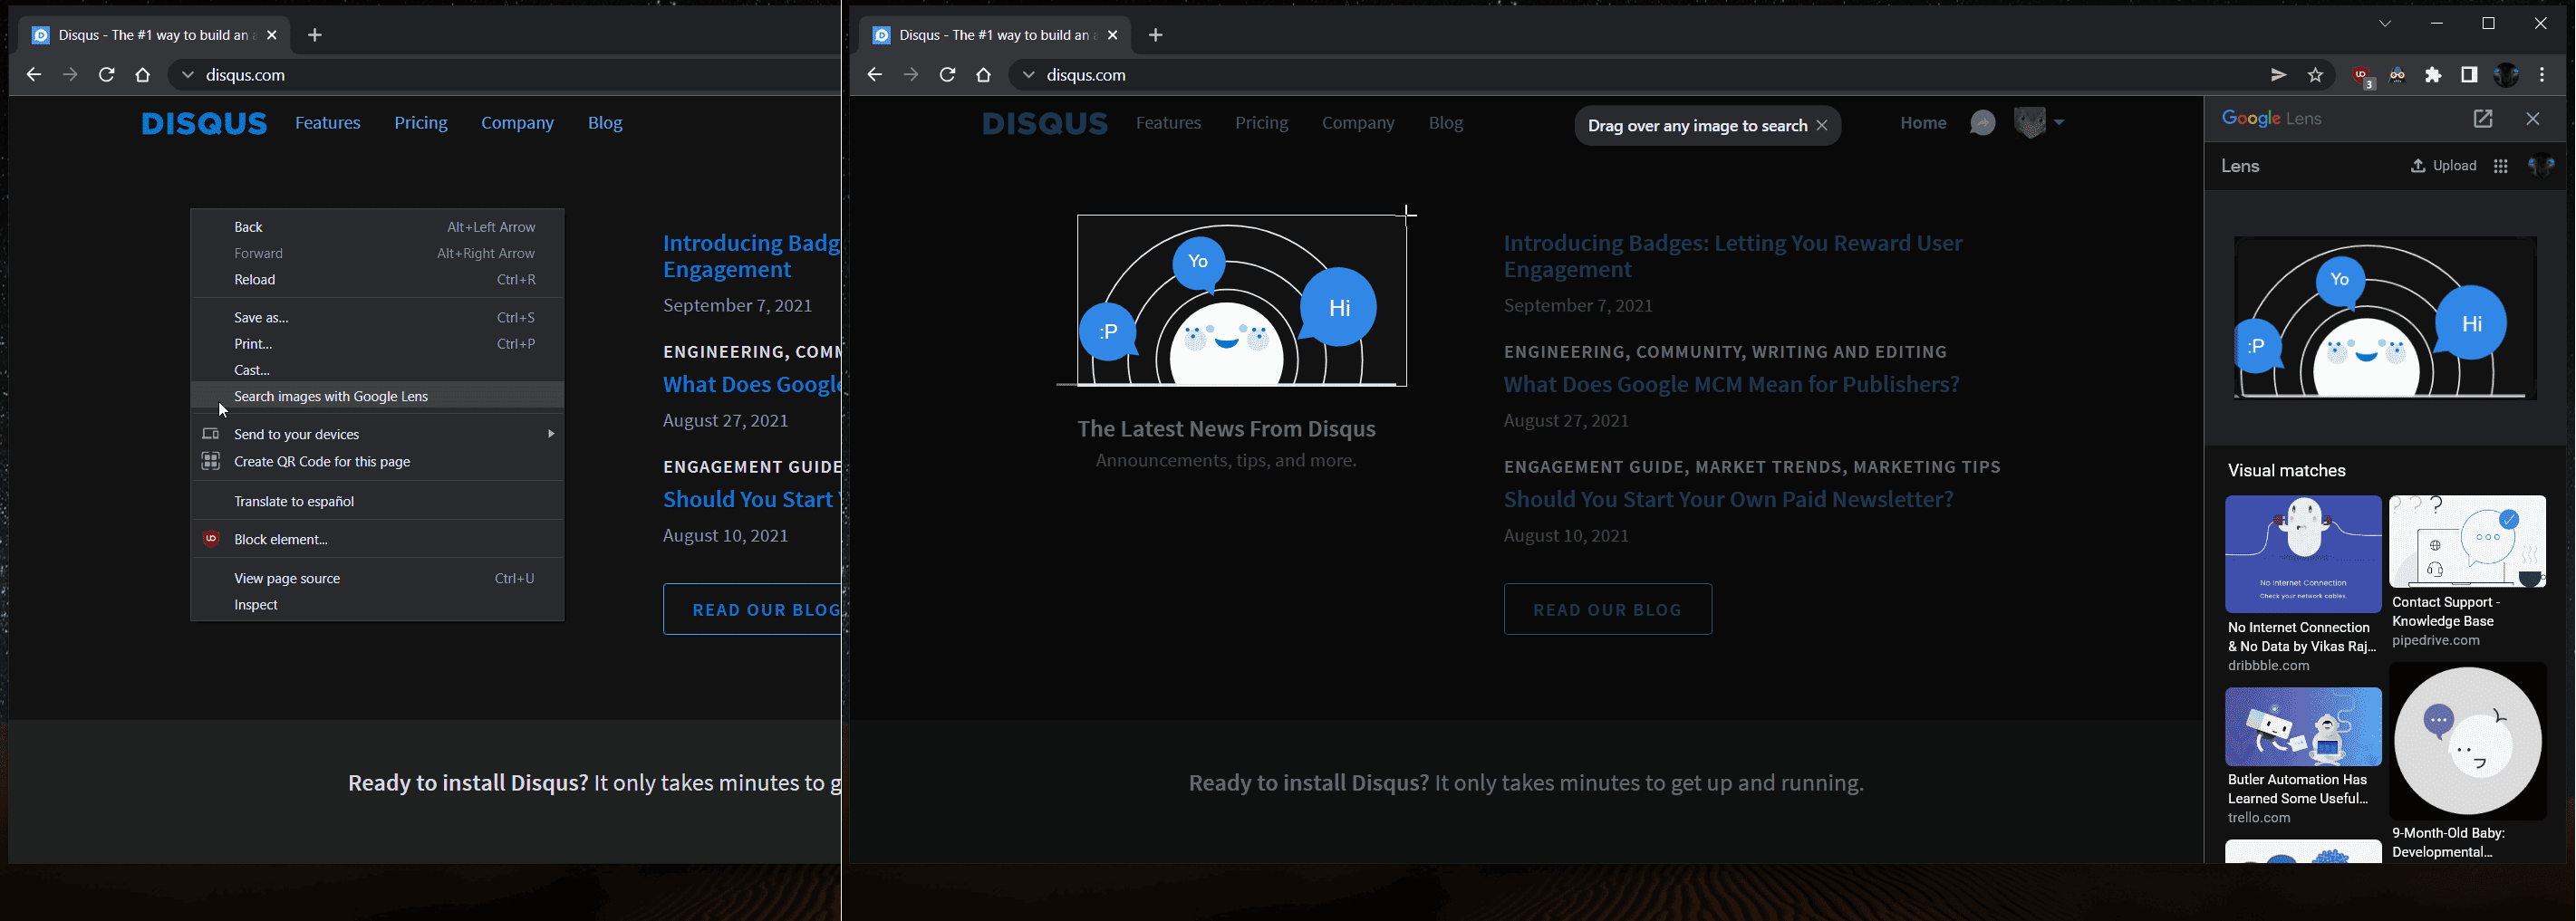
Task: Open site info chevron in left address bar
Action: (x=187, y=75)
